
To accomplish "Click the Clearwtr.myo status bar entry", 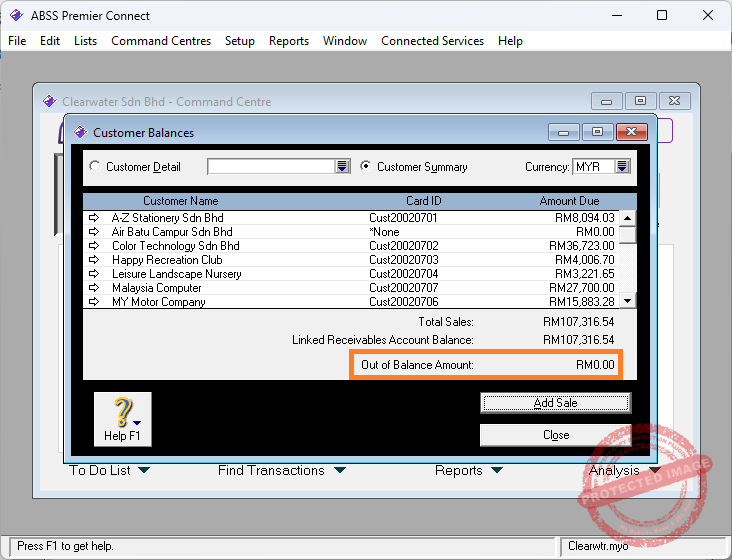I will (598, 546).
